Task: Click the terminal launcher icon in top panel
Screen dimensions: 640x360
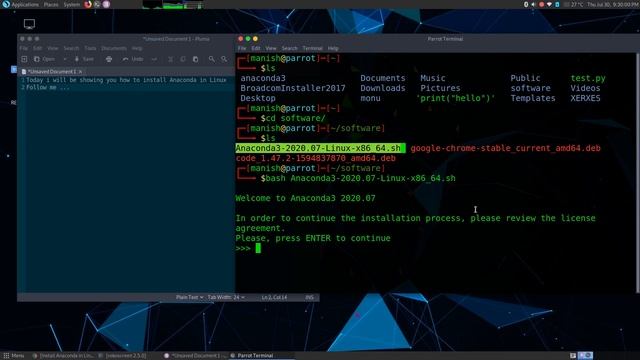Action: (97, 4)
